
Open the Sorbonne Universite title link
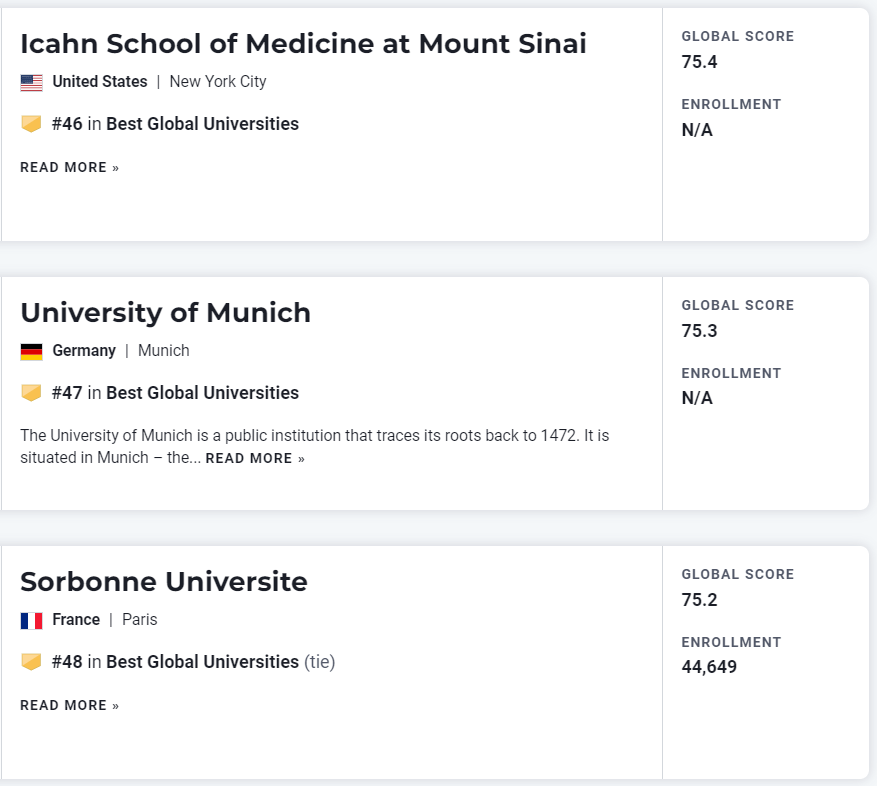(164, 582)
